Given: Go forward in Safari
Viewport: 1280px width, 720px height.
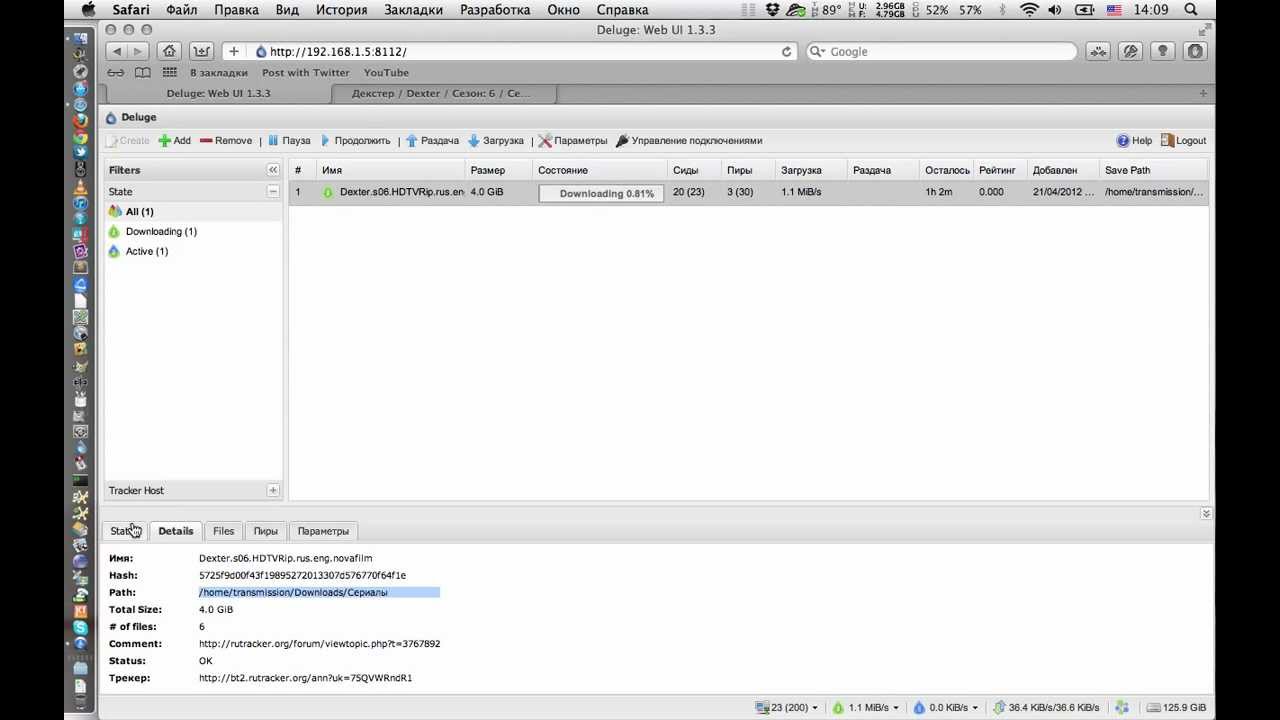Looking at the screenshot, I should pos(139,51).
